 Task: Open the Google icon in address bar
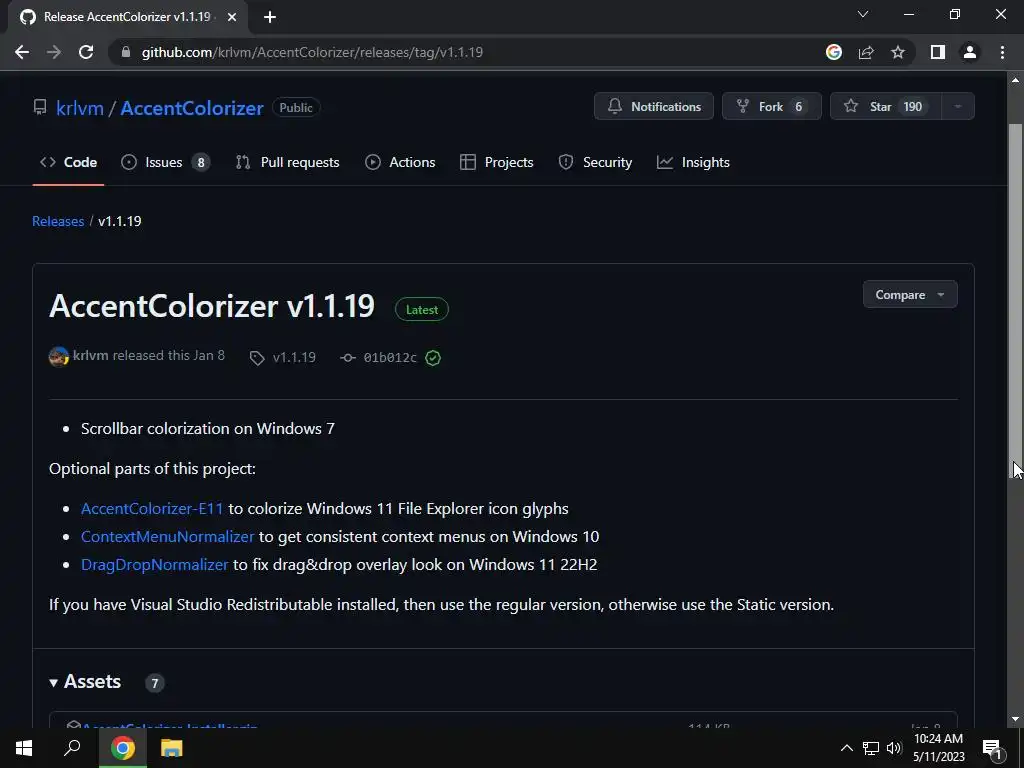coord(834,52)
